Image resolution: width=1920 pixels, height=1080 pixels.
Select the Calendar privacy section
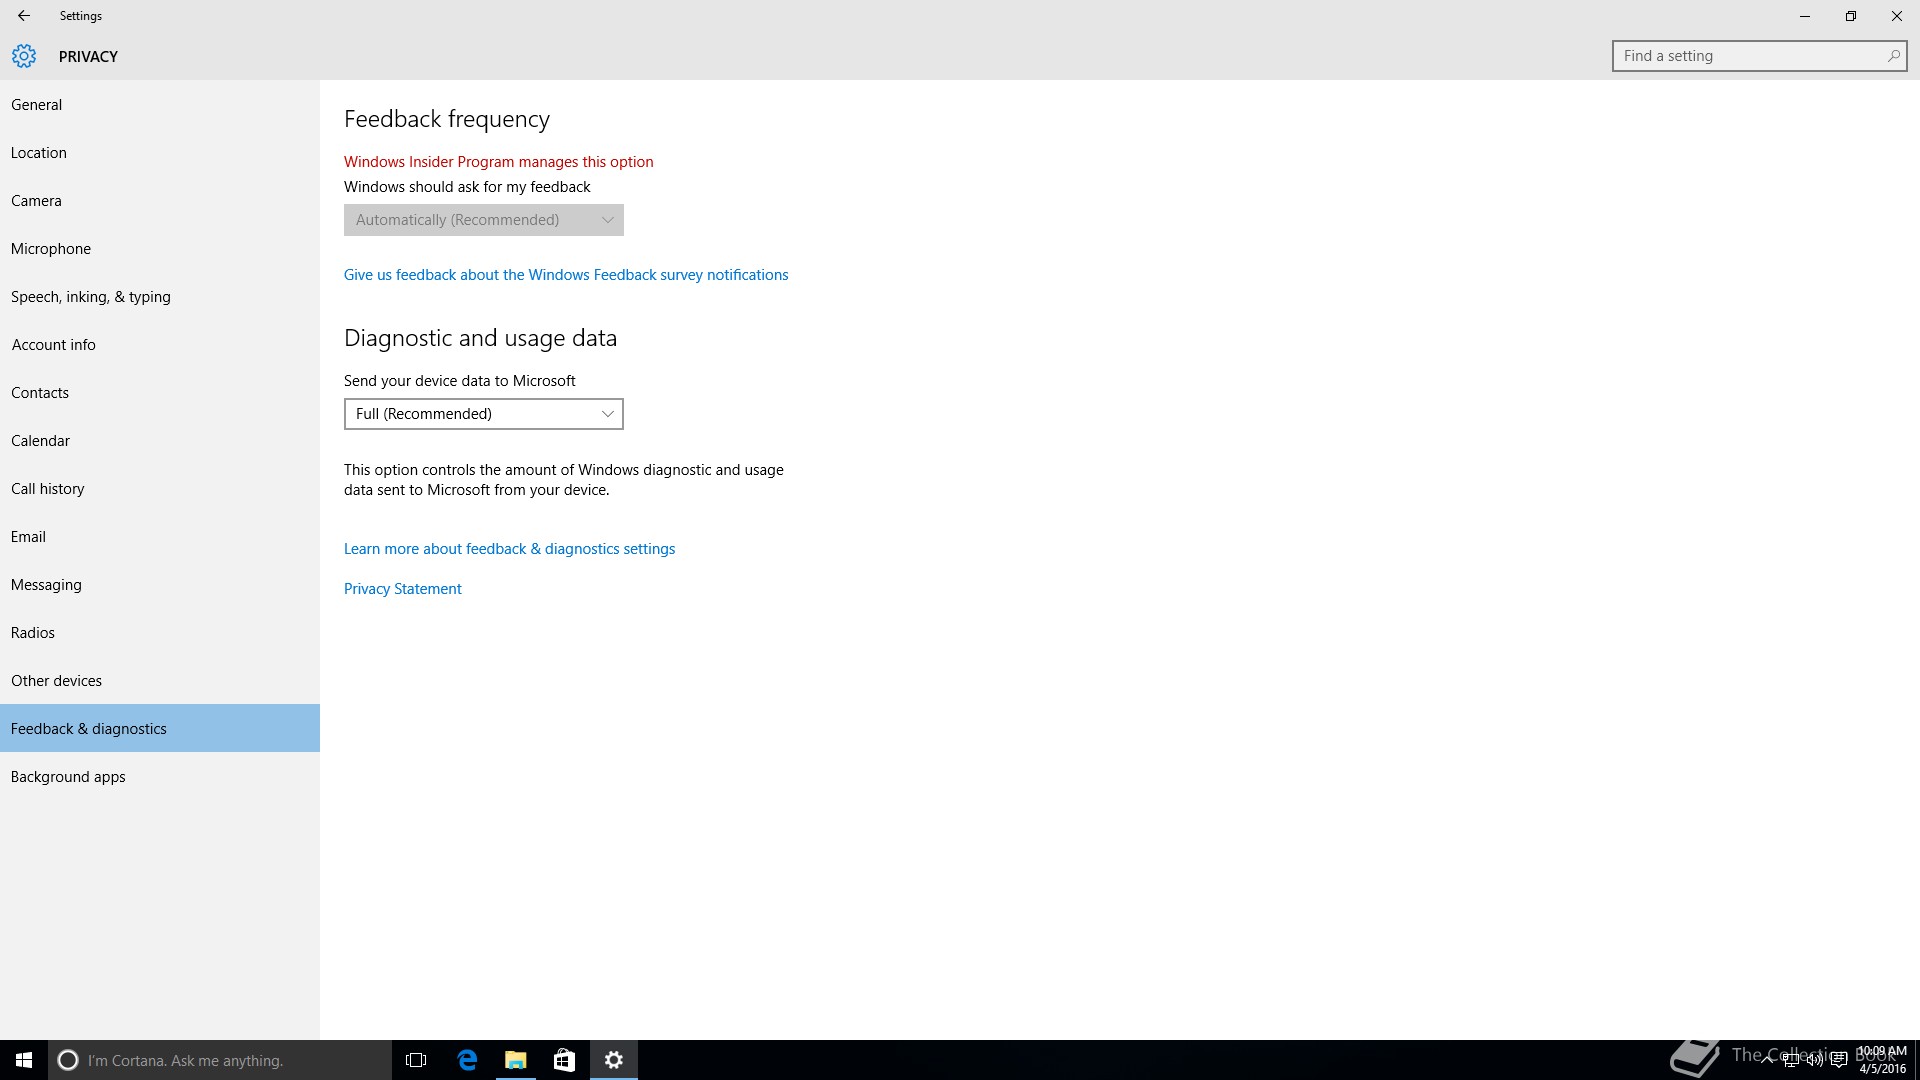pos(160,441)
